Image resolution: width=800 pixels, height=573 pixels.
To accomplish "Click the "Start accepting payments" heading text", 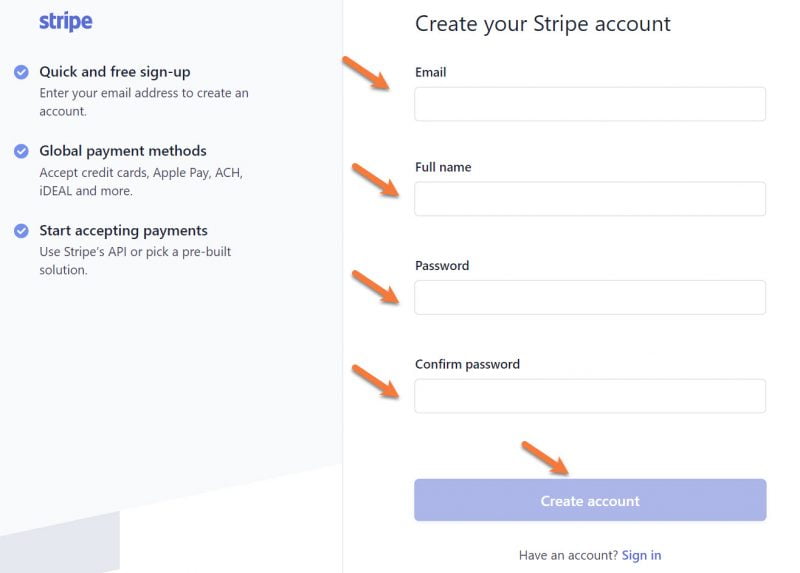I will coord(123,230).
